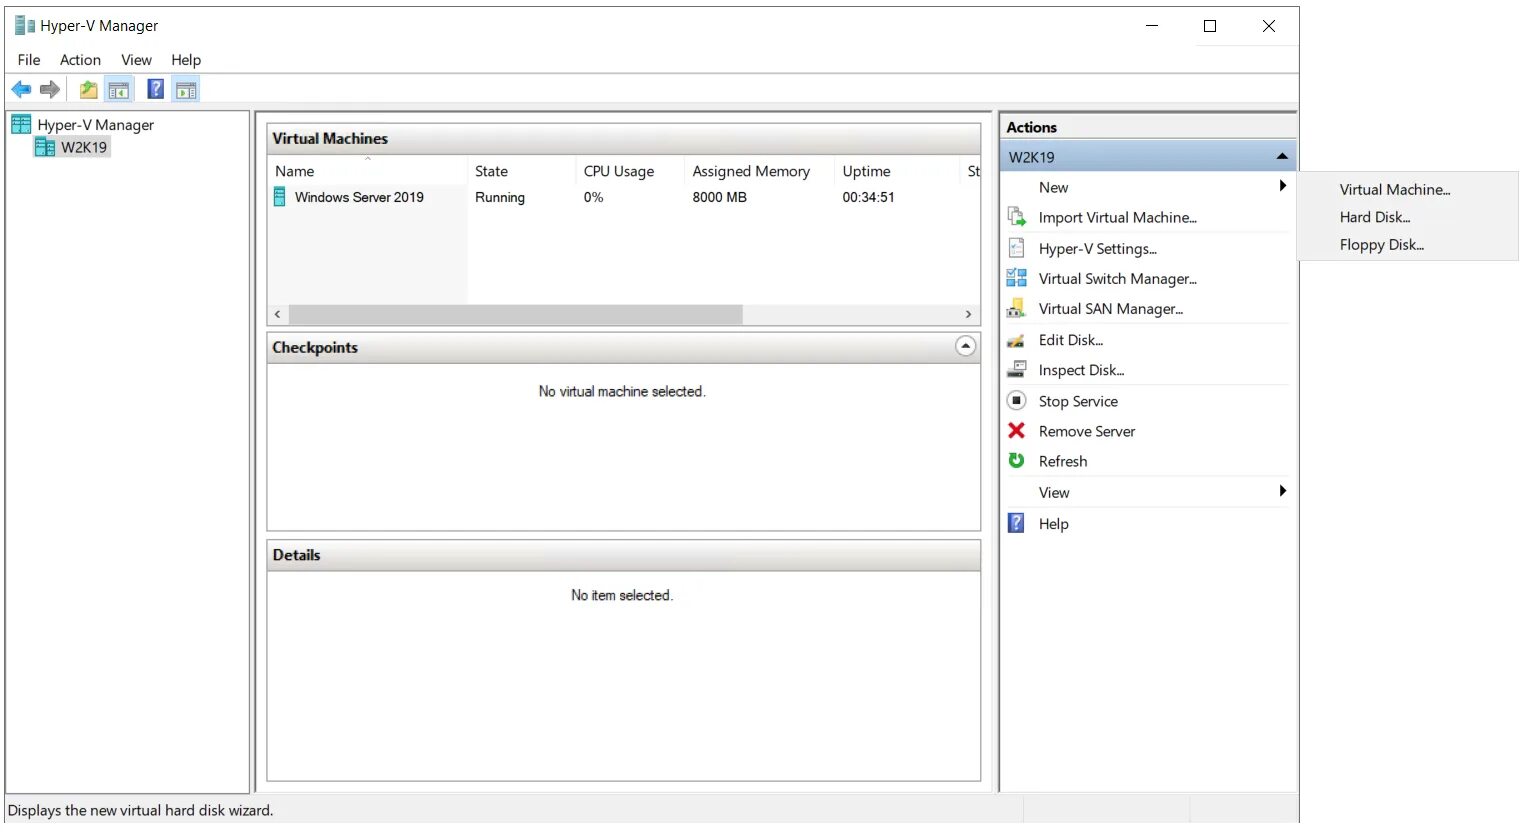Select Hyper-V Manager root in tree
The width and height of the screenshot is (1529, 837).
95,125
